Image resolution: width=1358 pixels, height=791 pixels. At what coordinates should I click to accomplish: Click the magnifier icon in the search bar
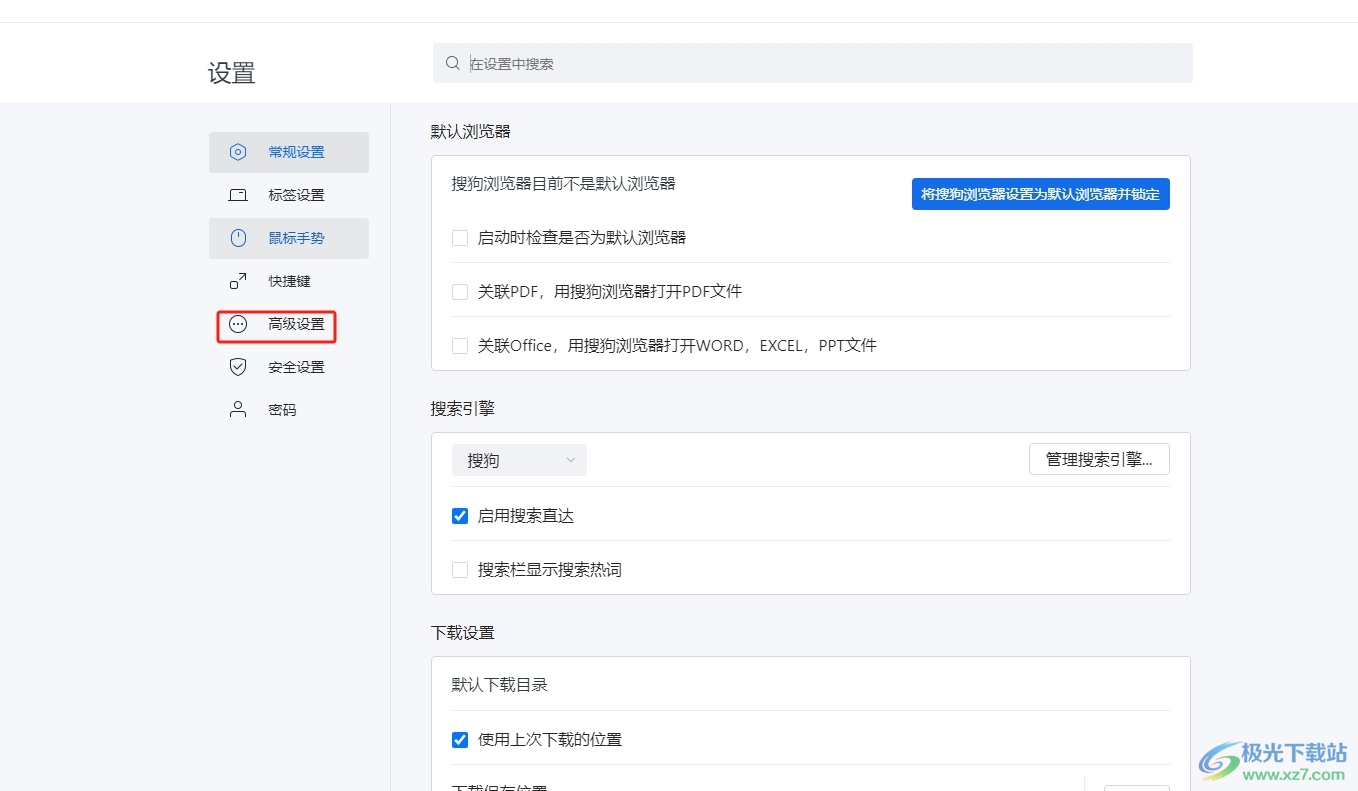(453, 63)
